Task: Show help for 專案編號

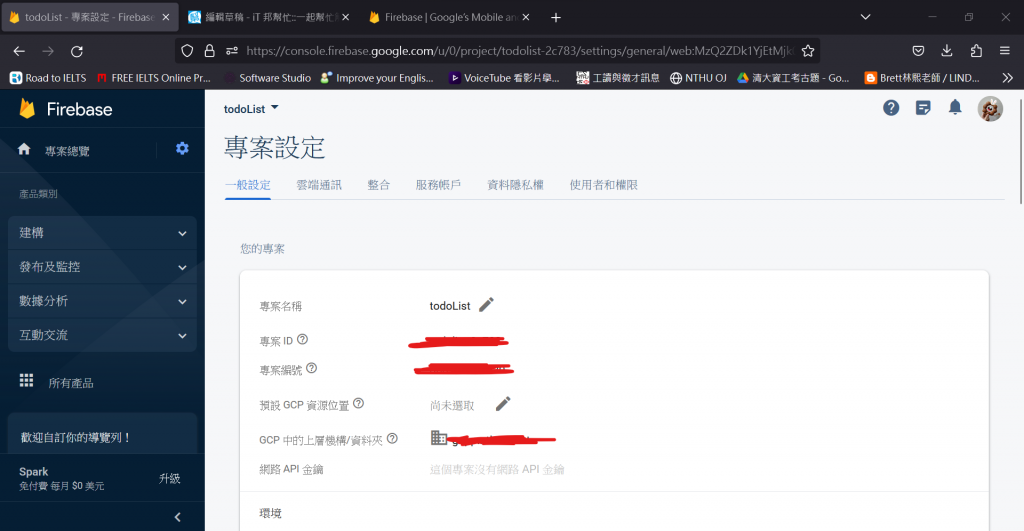Action: [x=312, y=368]
